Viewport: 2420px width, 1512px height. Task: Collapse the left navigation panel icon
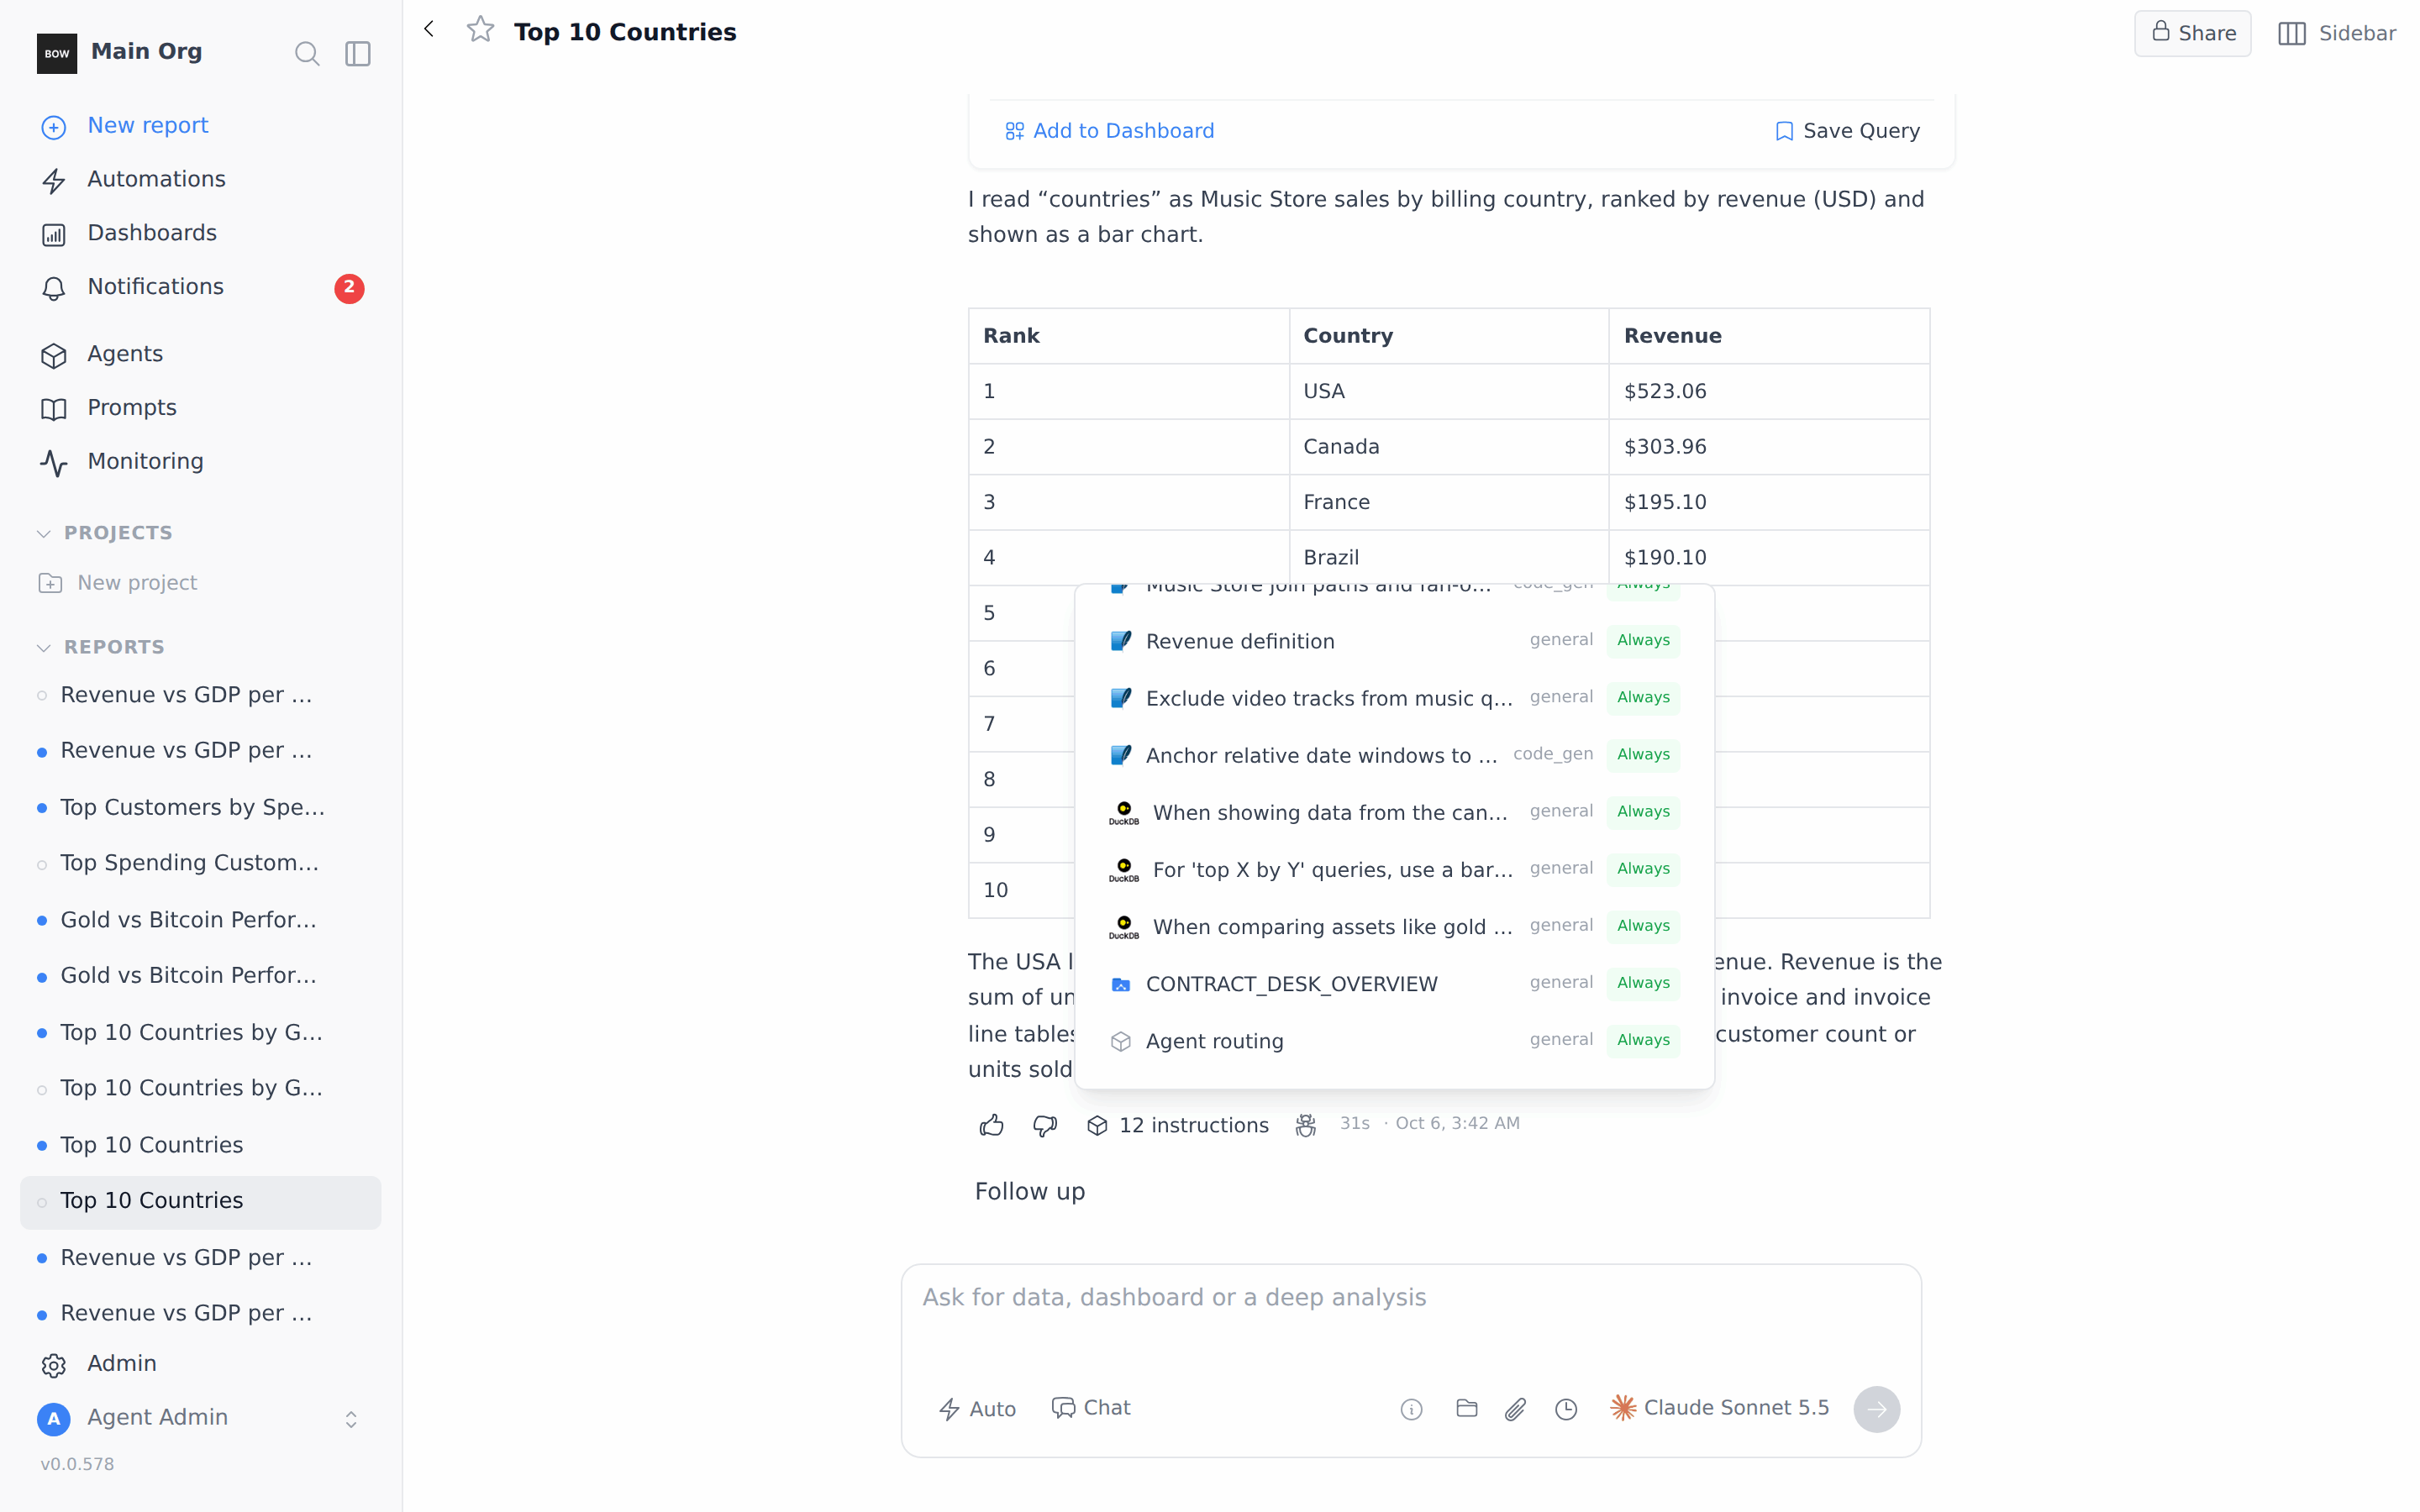tap(358, 53)
